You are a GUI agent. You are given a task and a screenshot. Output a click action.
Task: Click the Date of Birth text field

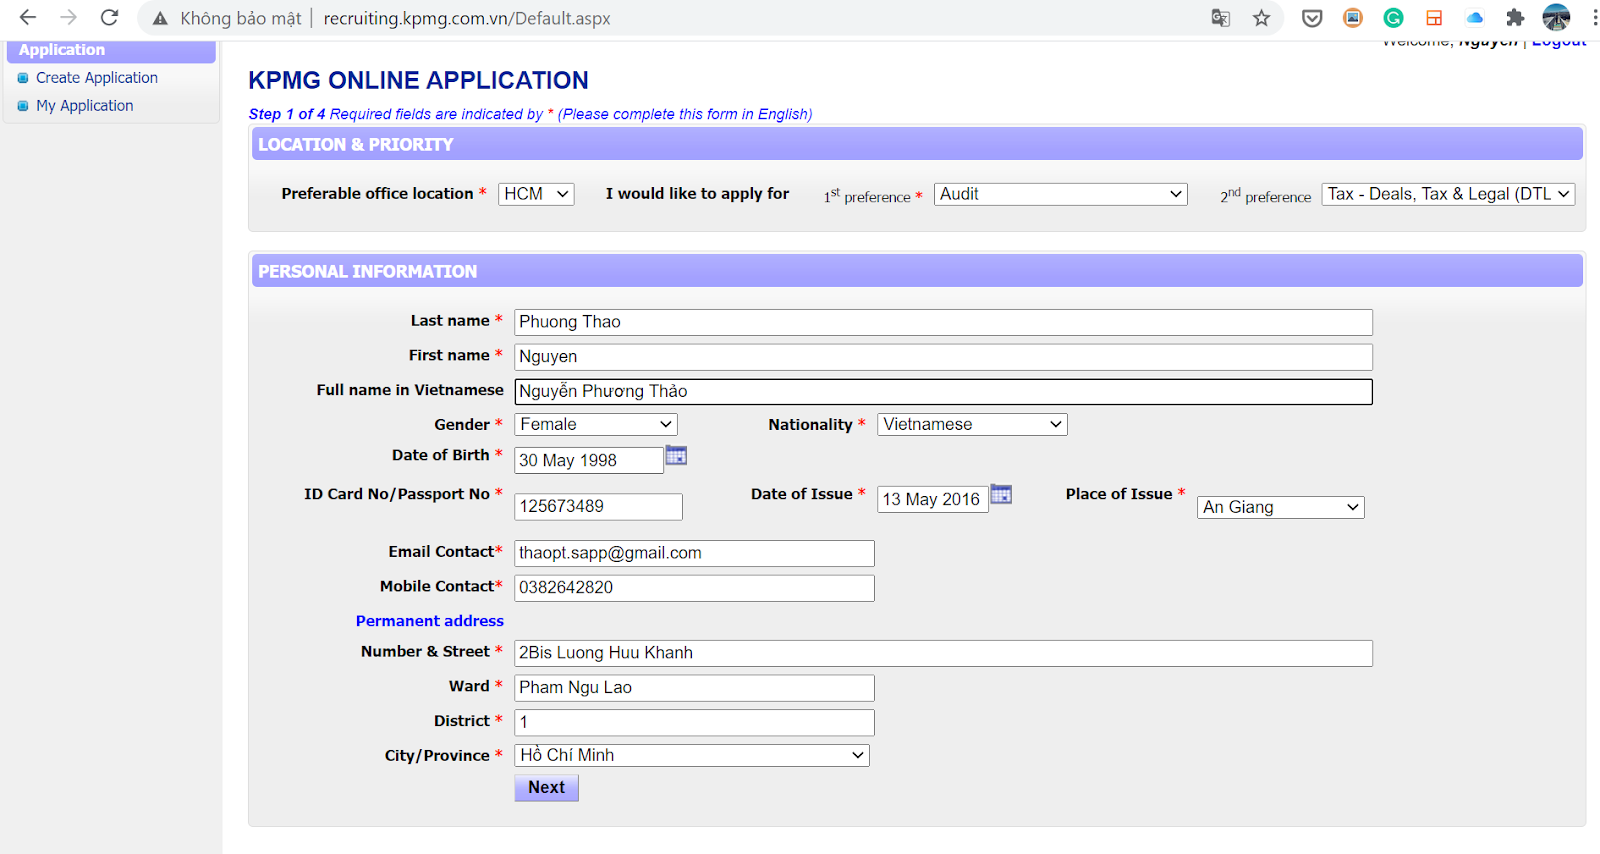(x=588, y=460)
